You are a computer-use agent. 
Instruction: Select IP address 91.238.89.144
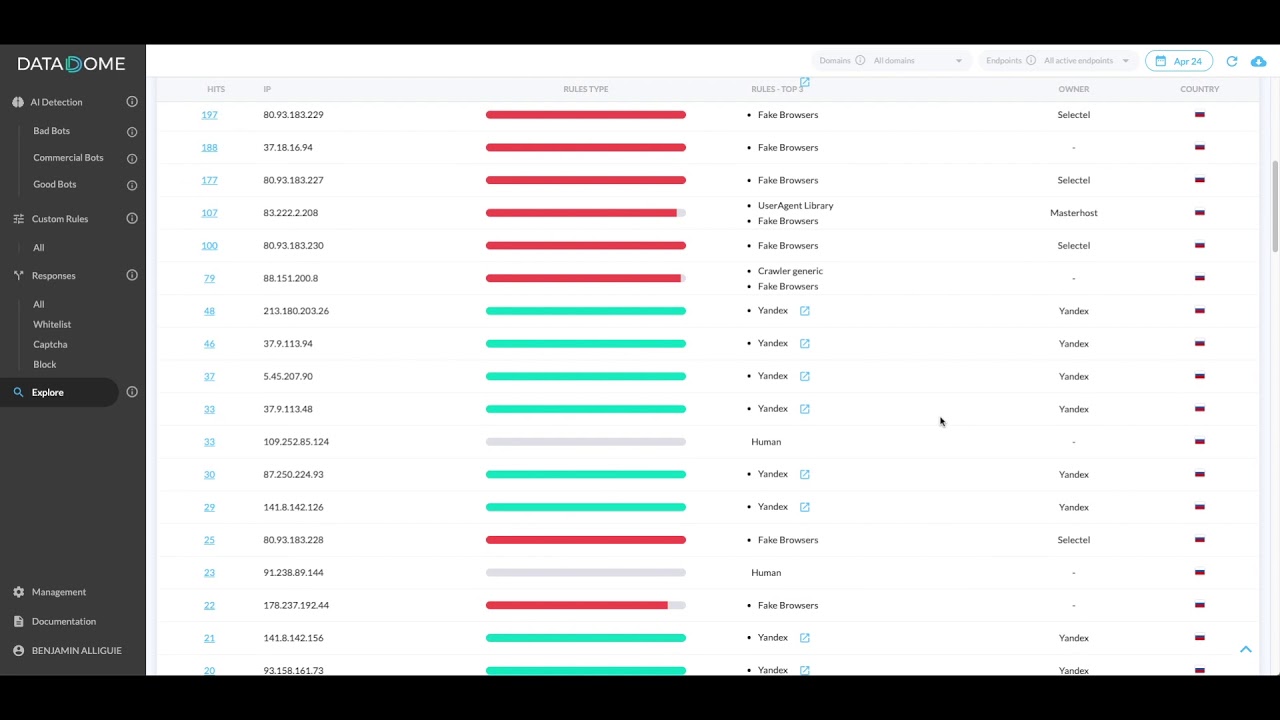pos(293,573)
